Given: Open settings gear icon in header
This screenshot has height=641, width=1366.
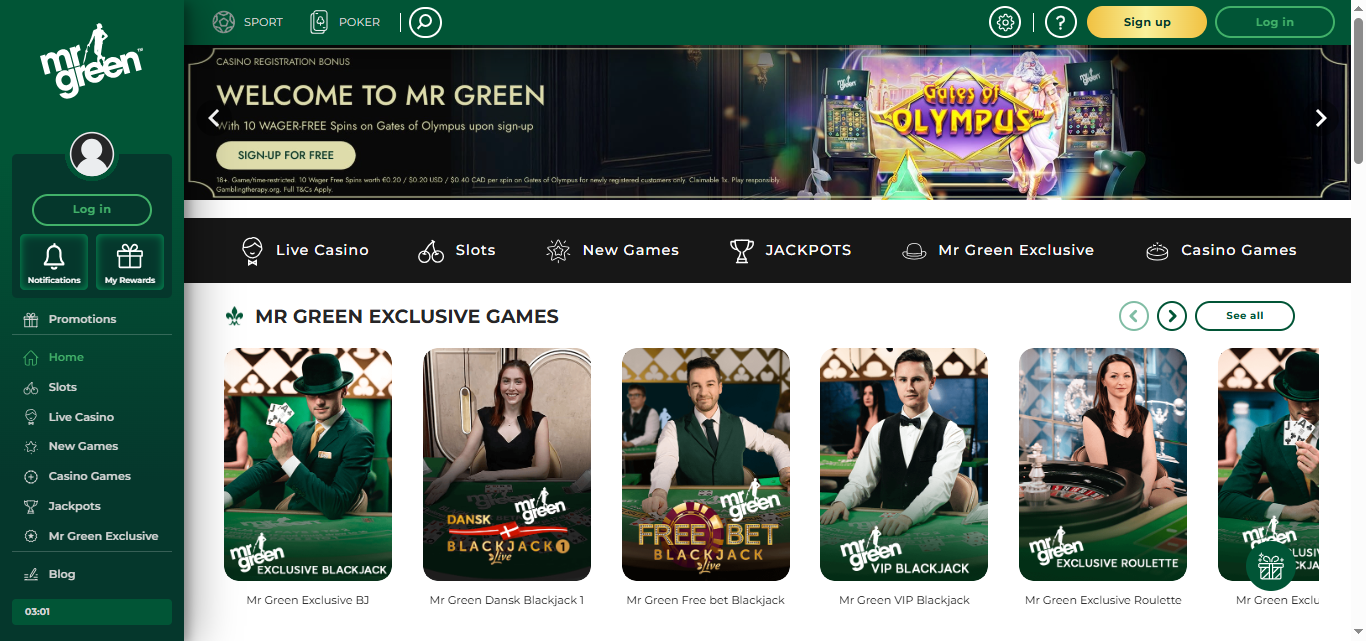Looking at the screenshot, I should point(1005,22).
